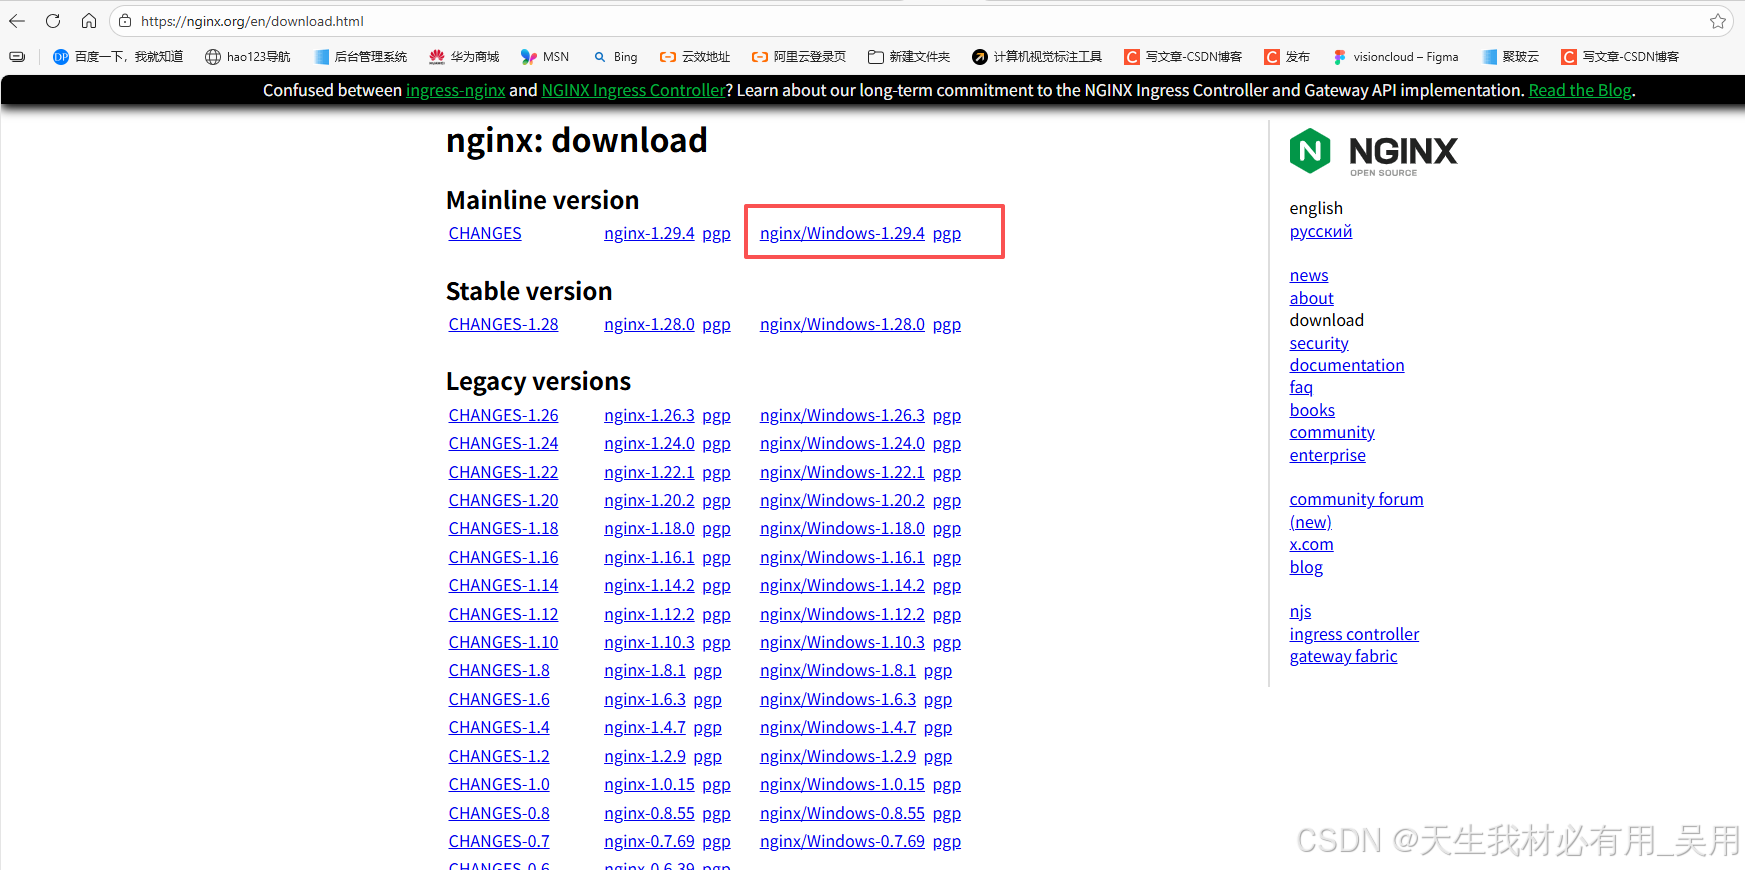Open gateway fabric link

(1343, 656)
